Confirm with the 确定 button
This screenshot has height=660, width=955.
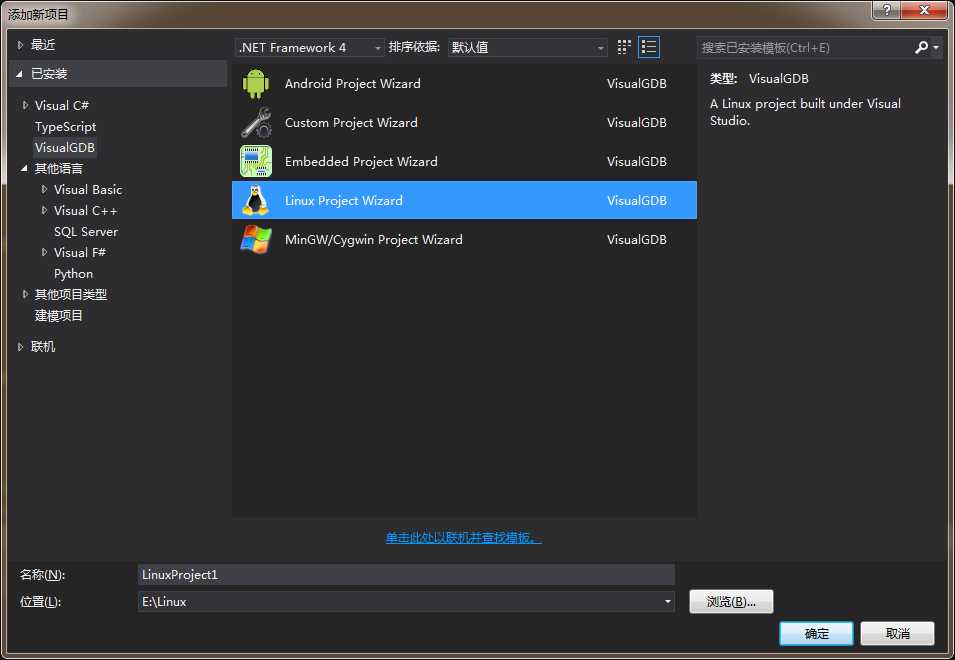(x=816, y=633)
